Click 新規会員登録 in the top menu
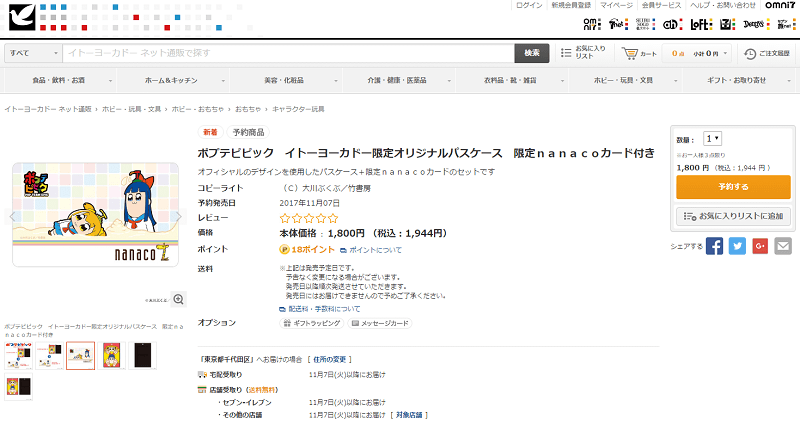This screenshot has height=425, width=800. (x=571, y=5)
